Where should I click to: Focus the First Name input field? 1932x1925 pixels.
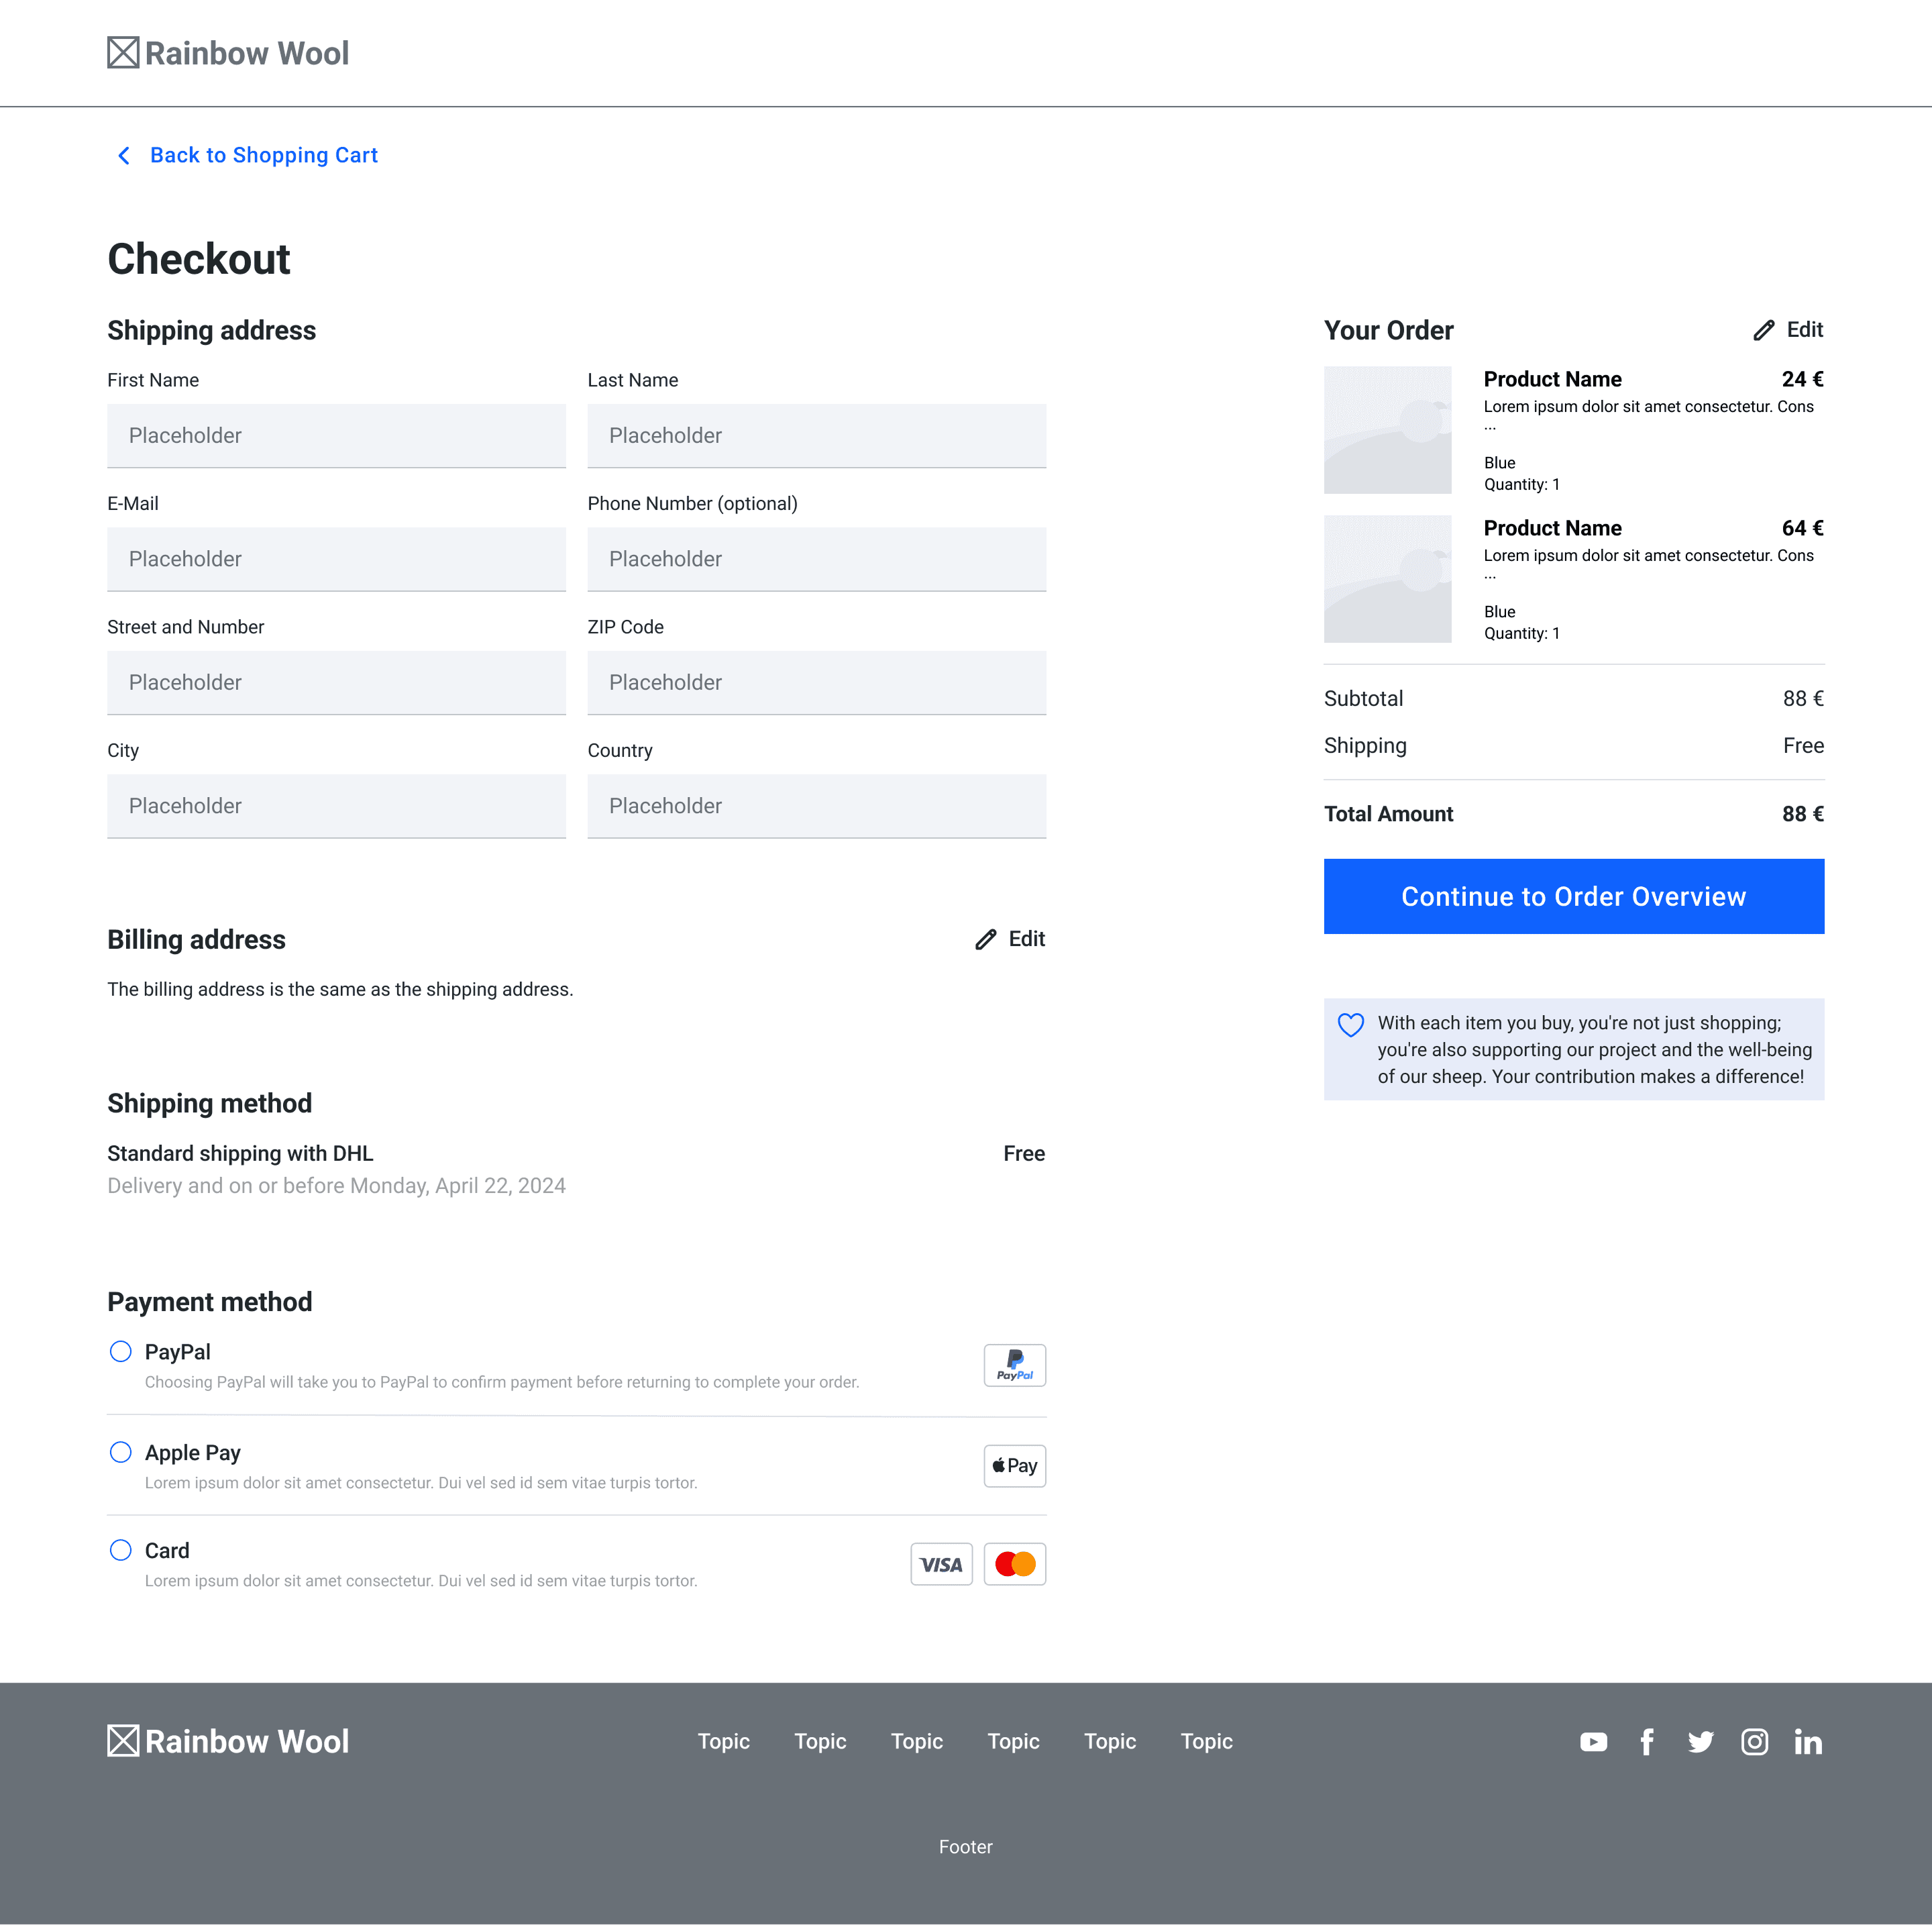tap(336, 436)
